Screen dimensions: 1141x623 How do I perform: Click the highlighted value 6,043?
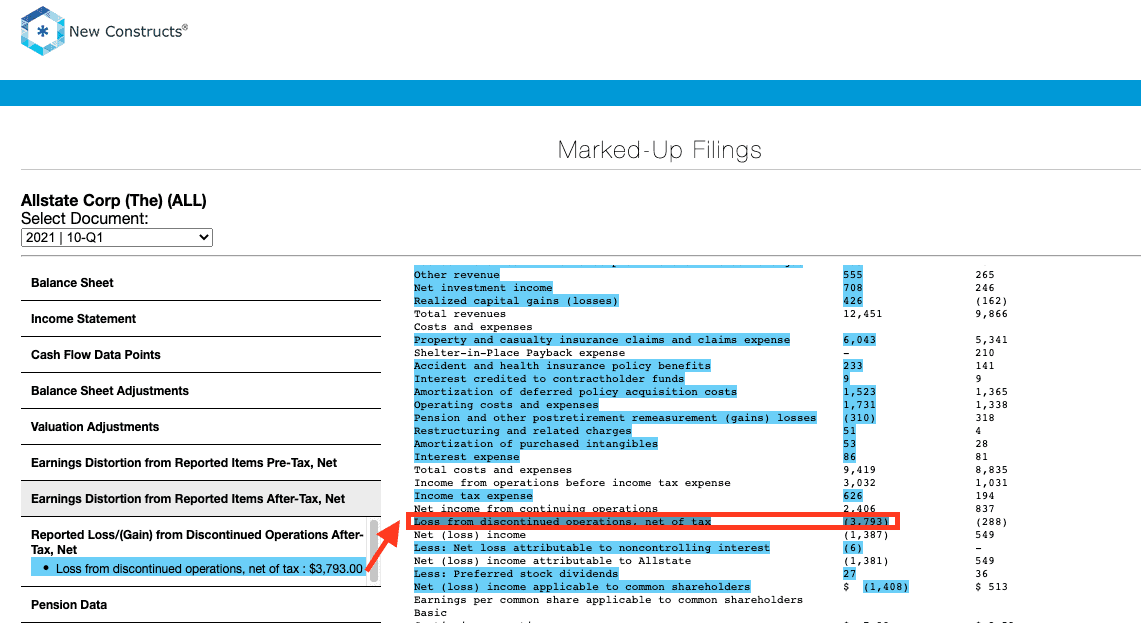click(859, 340)
